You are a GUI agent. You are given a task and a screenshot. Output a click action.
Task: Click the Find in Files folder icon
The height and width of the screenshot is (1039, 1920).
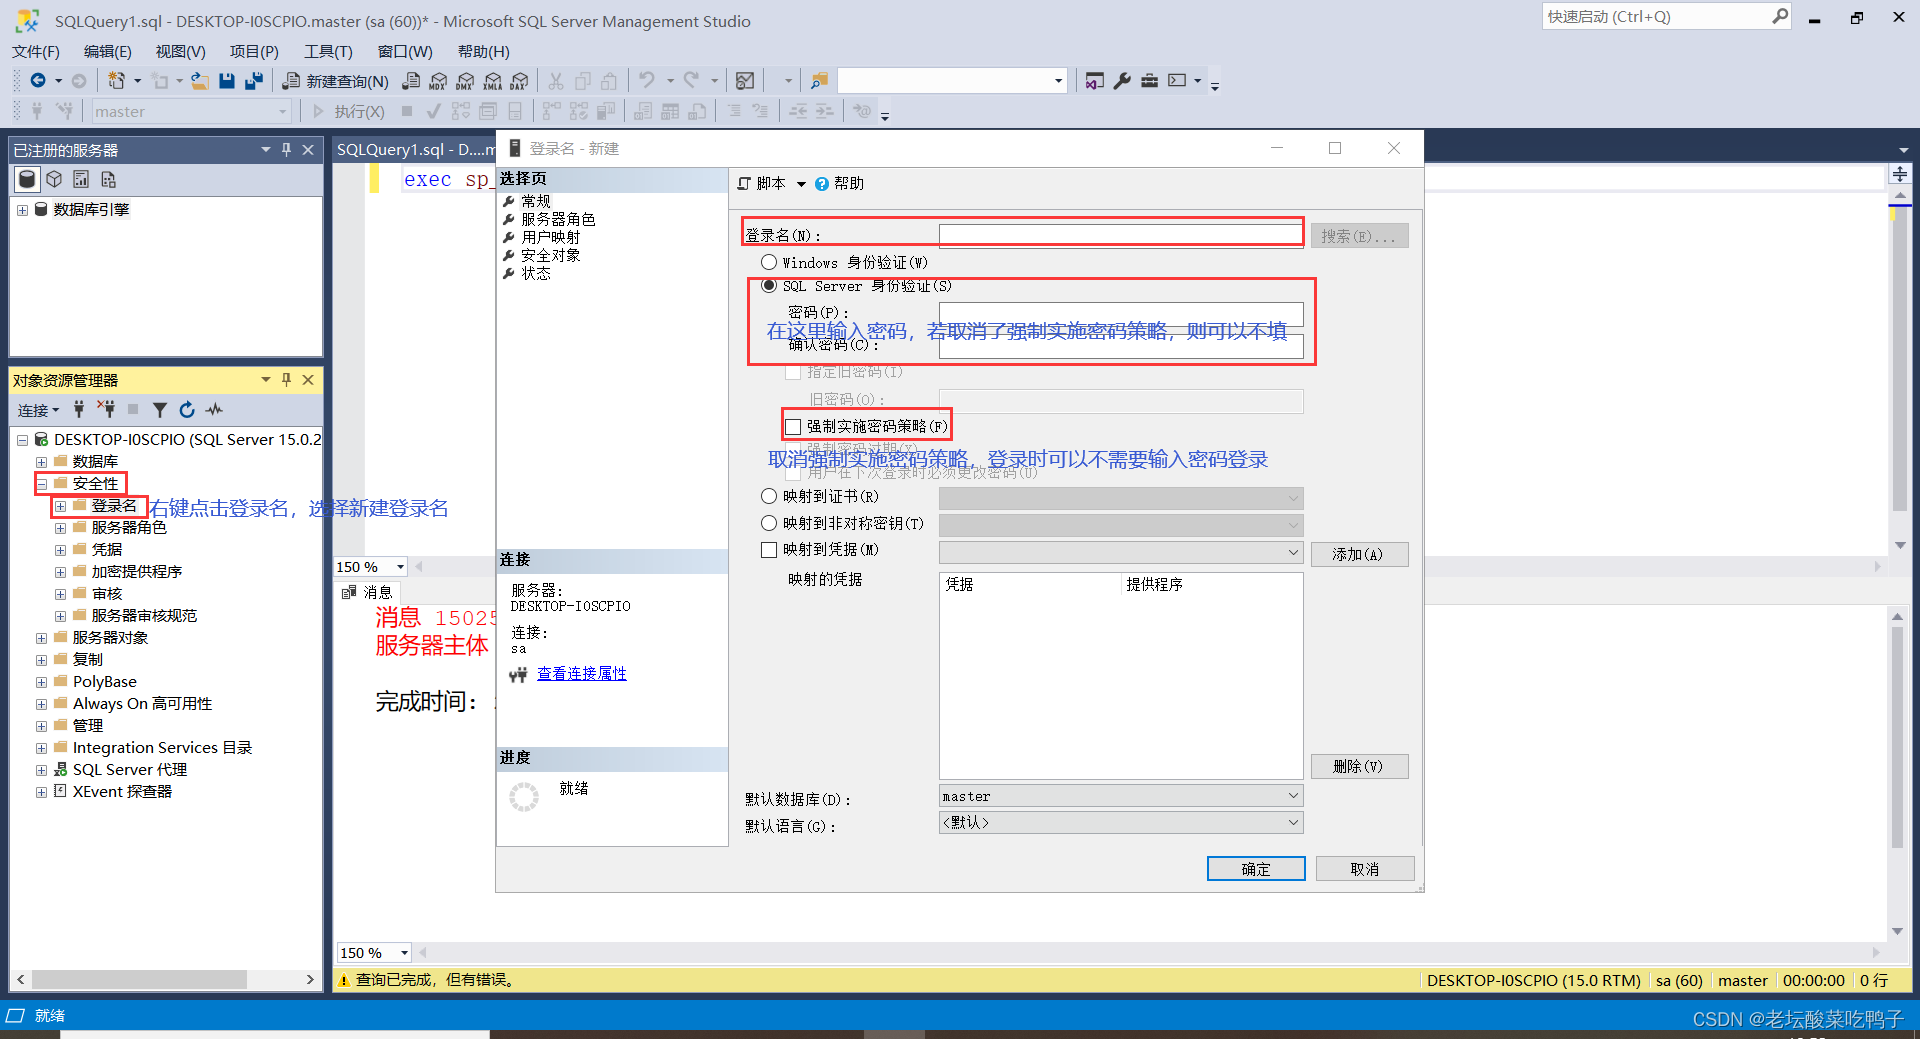pyautogui.click(x=819, y=81)
